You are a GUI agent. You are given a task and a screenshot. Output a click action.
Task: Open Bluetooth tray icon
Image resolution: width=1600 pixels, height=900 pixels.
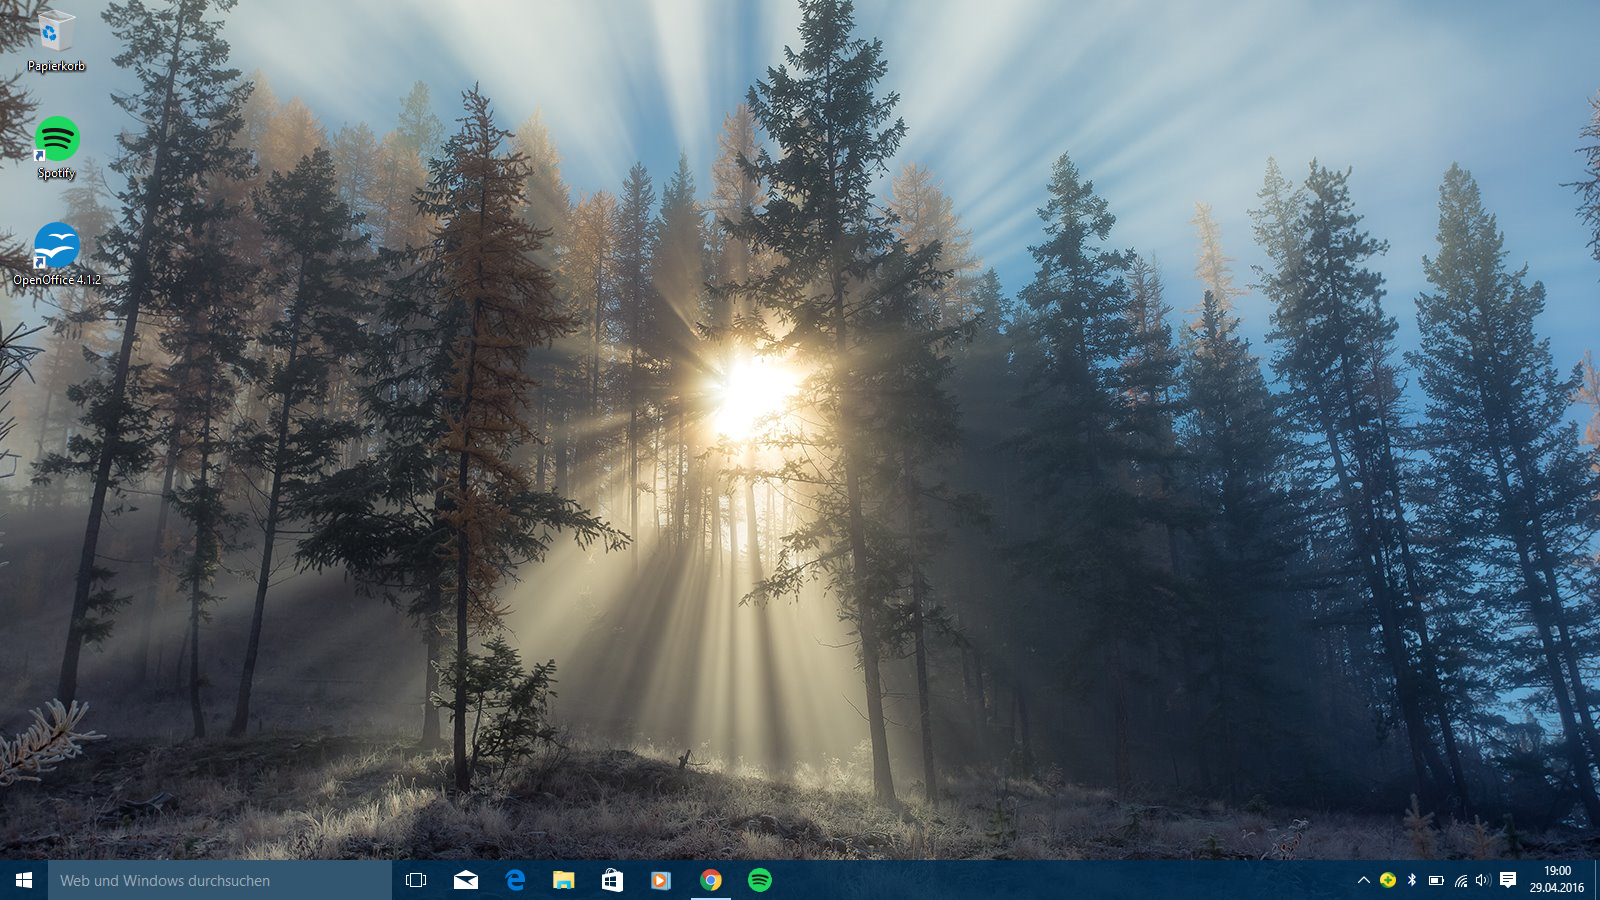[1412, 880]
